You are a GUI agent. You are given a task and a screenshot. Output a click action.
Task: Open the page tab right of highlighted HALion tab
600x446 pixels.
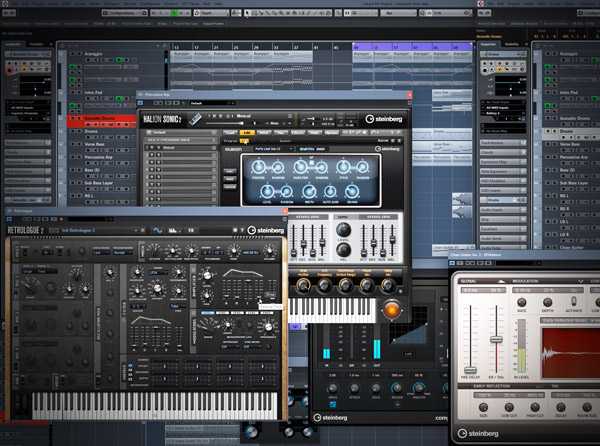click(x=264, y=132)
